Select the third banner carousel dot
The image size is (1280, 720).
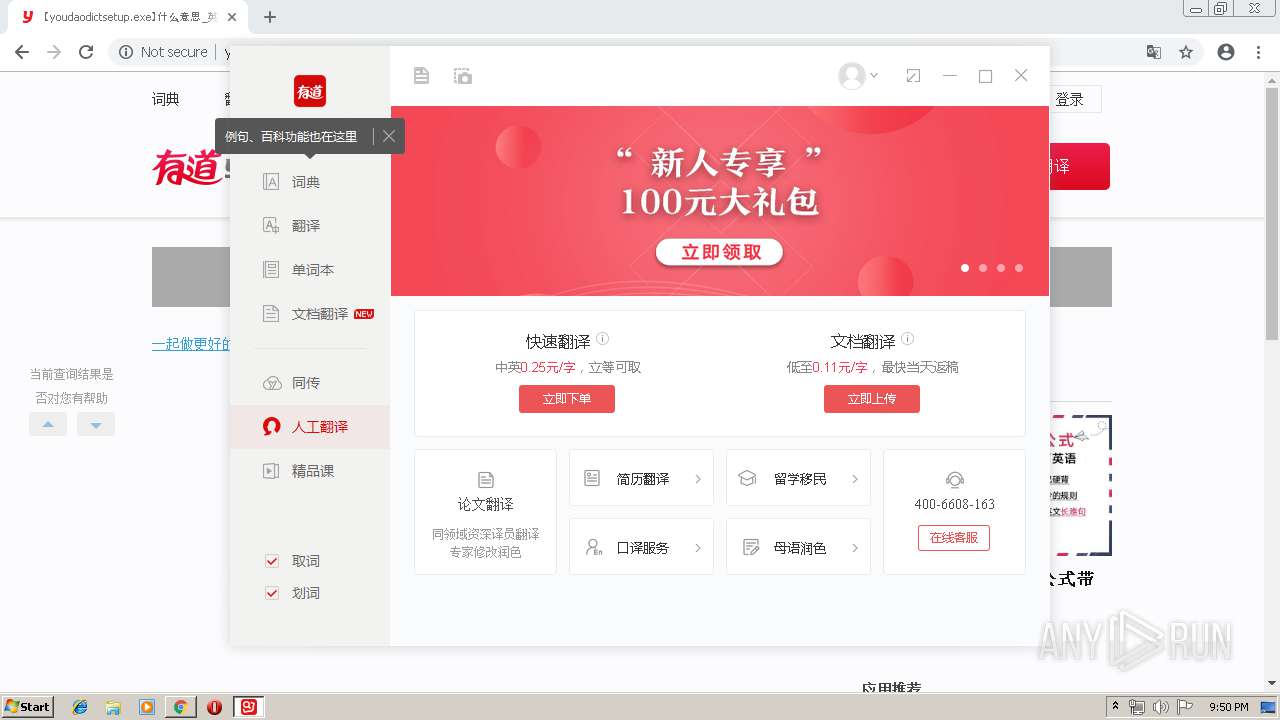click(x=1001, y=268)
